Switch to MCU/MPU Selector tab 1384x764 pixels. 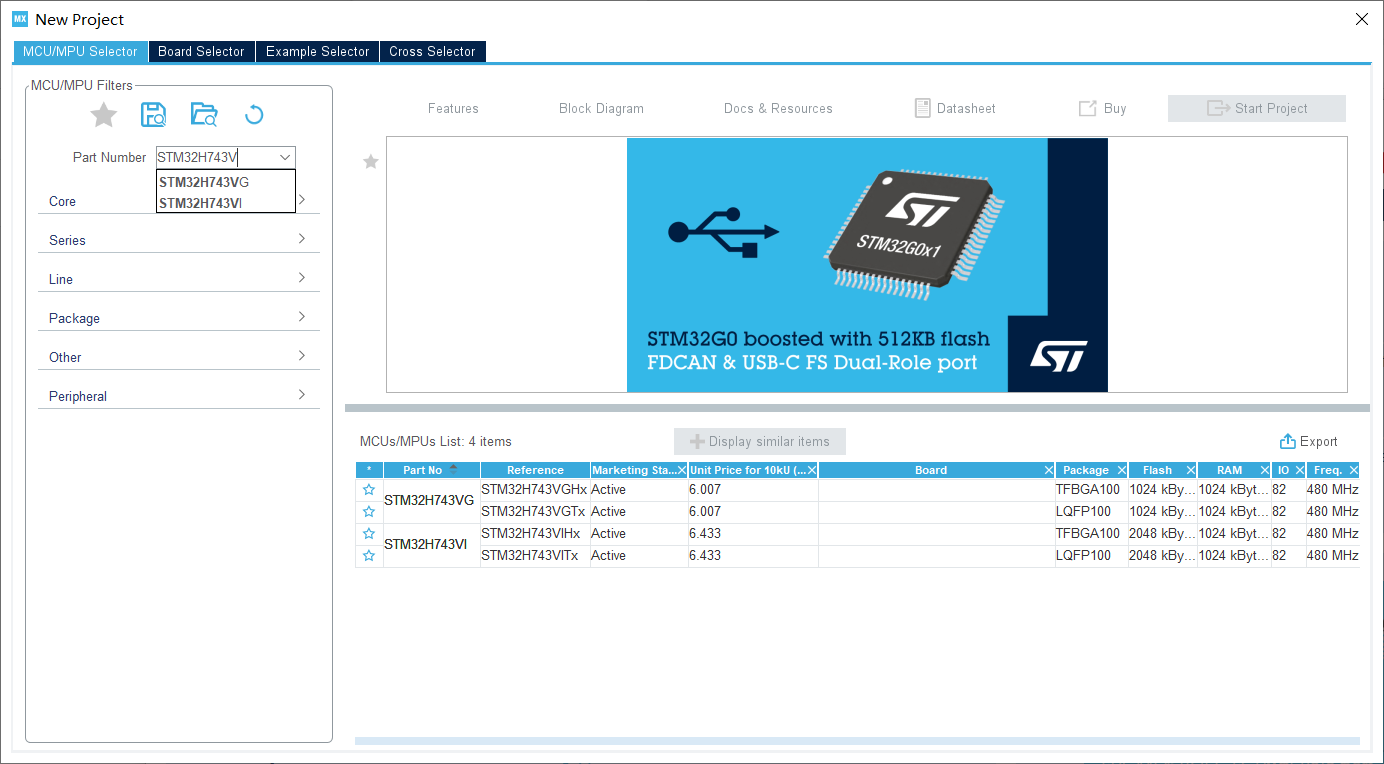click(x=81, y=51)
